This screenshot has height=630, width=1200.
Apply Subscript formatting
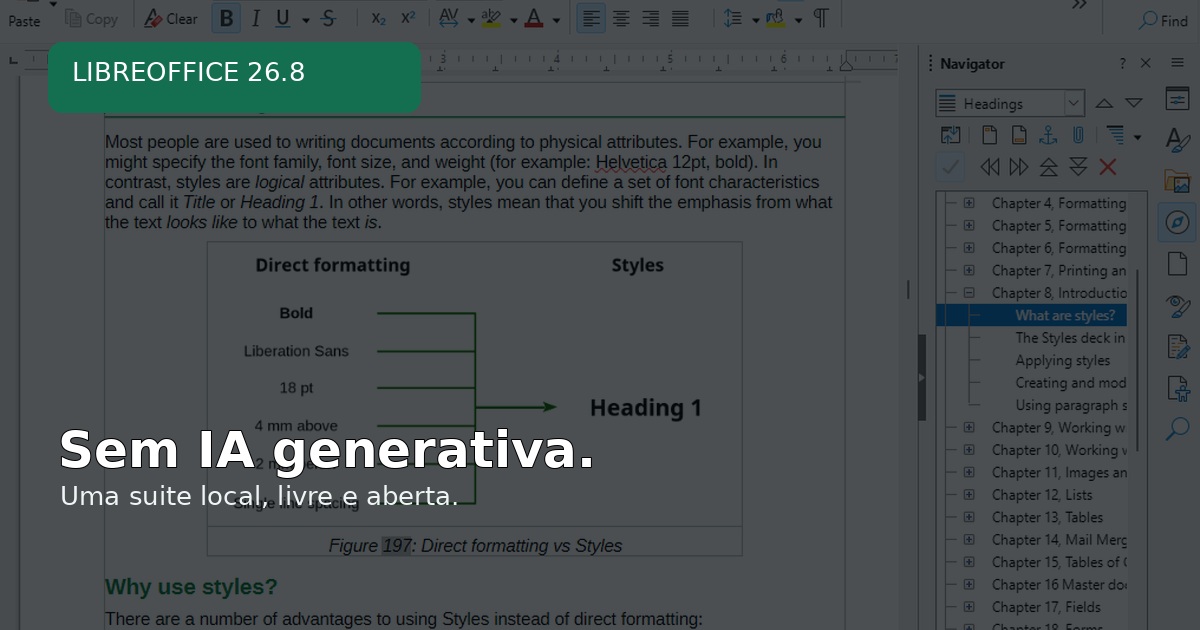click(x=378, y=18)
